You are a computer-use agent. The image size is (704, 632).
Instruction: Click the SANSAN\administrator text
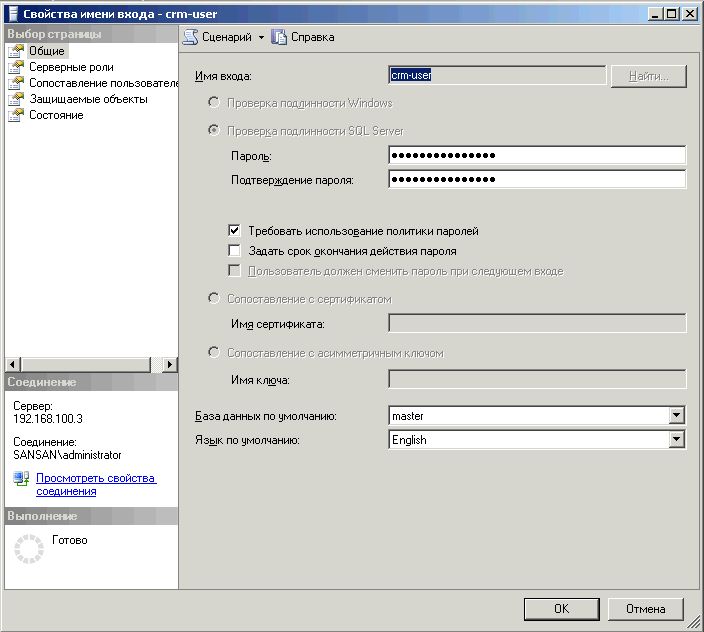[67, 455]
